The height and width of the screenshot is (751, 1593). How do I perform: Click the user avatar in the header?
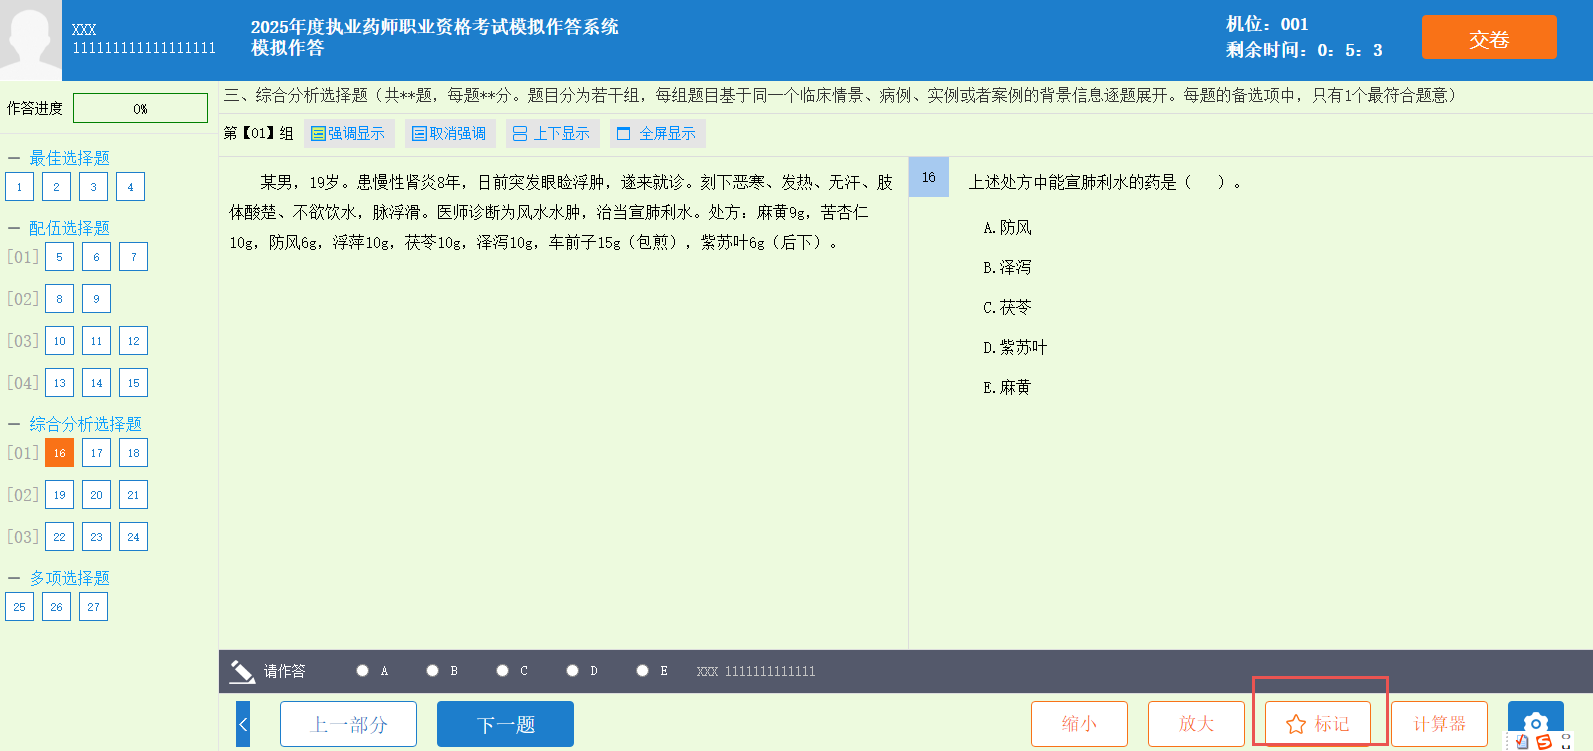pyautogui.click(x=31, y=40)
